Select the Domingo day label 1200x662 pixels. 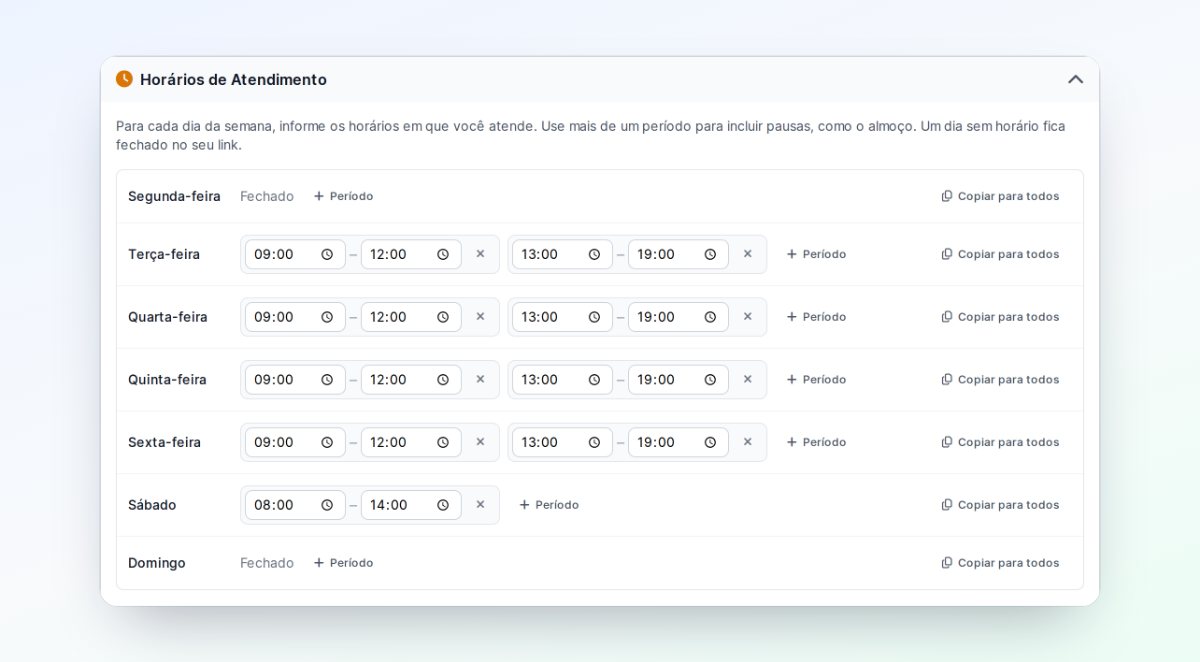click(x=157, y=563)
